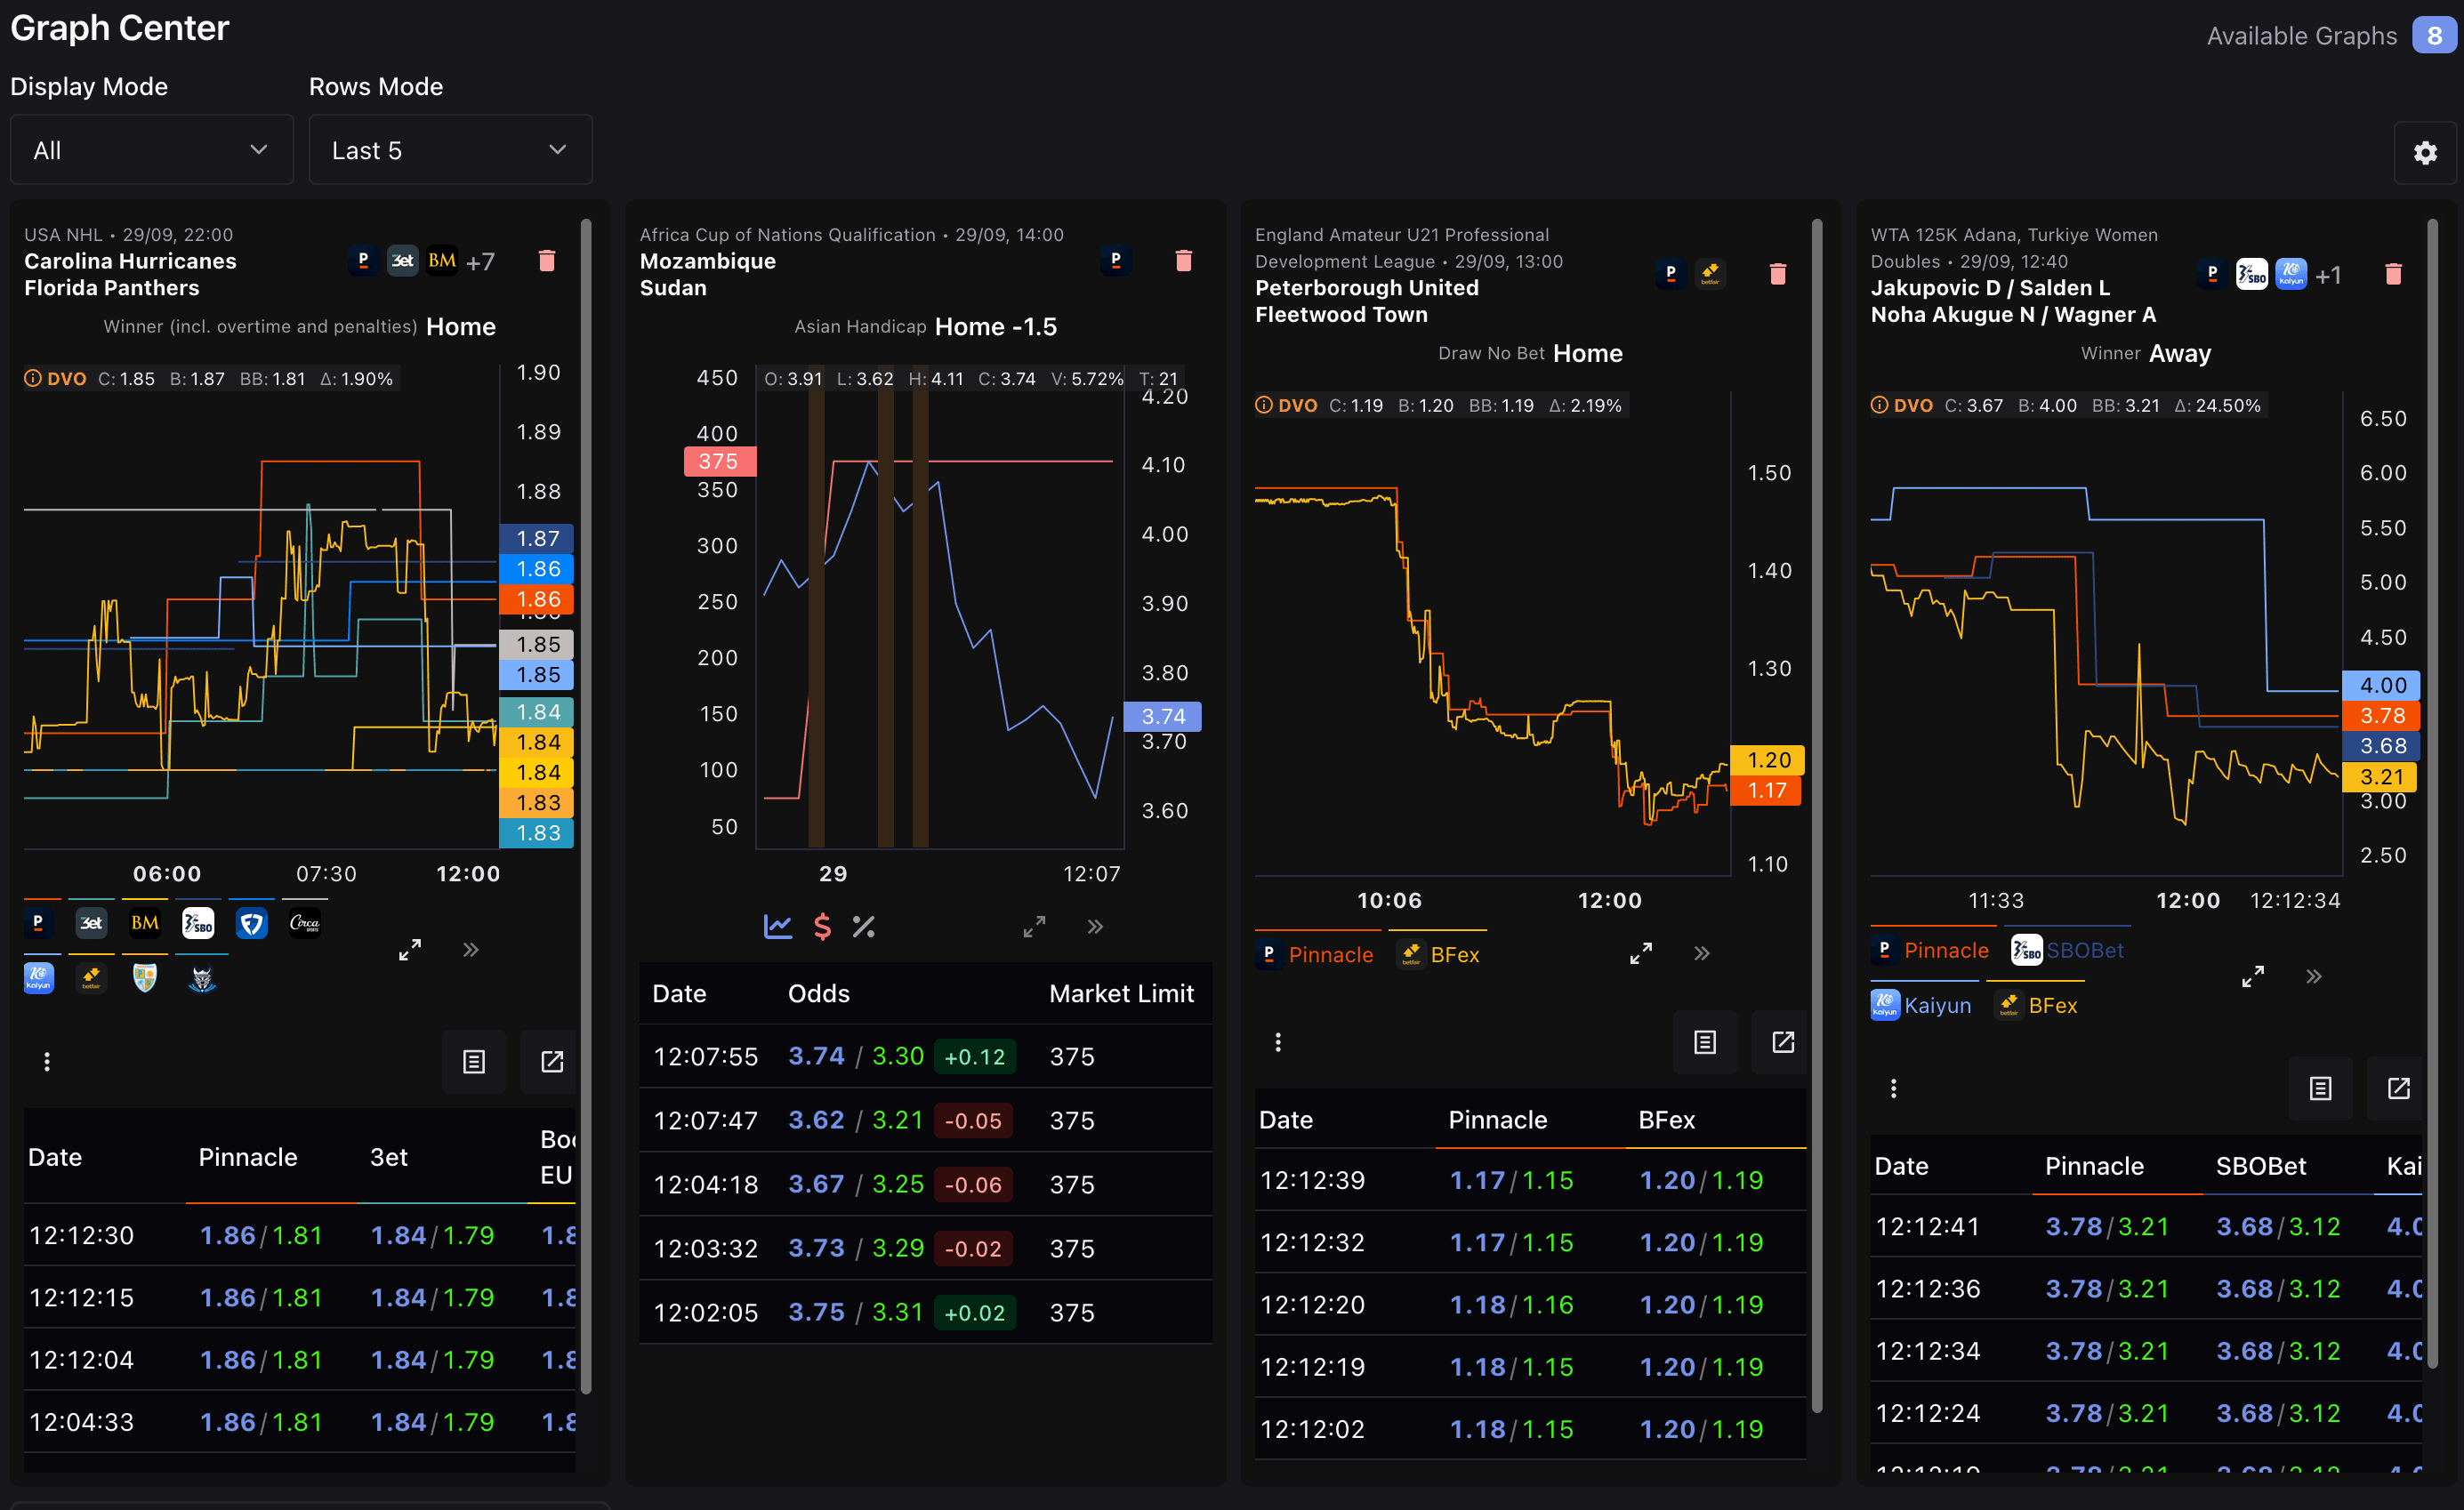Open the Display Mode dropdown showing All
The height and width of the screenshot is (1510, 2464).
tap(152, 150)
